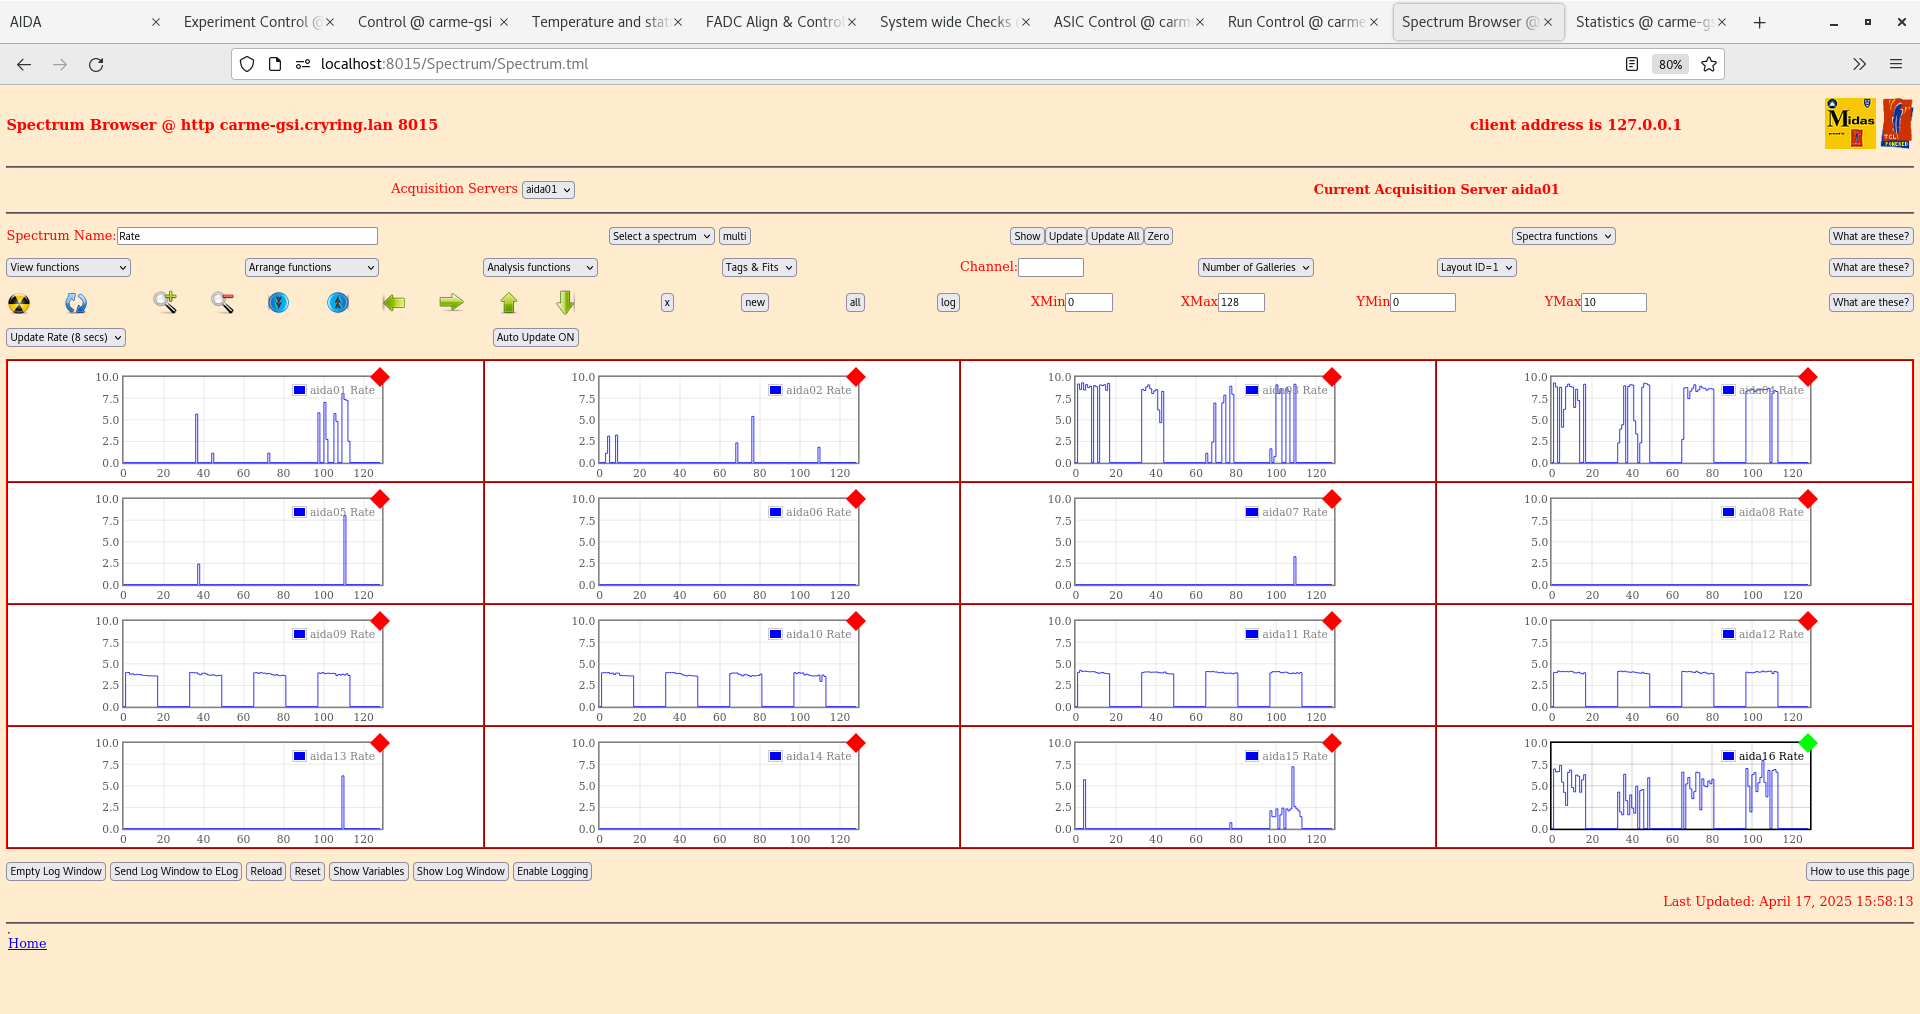Open the Number of Galleries dropdown
Screen dimensions: 1920x1014
tap(1255, 267)
